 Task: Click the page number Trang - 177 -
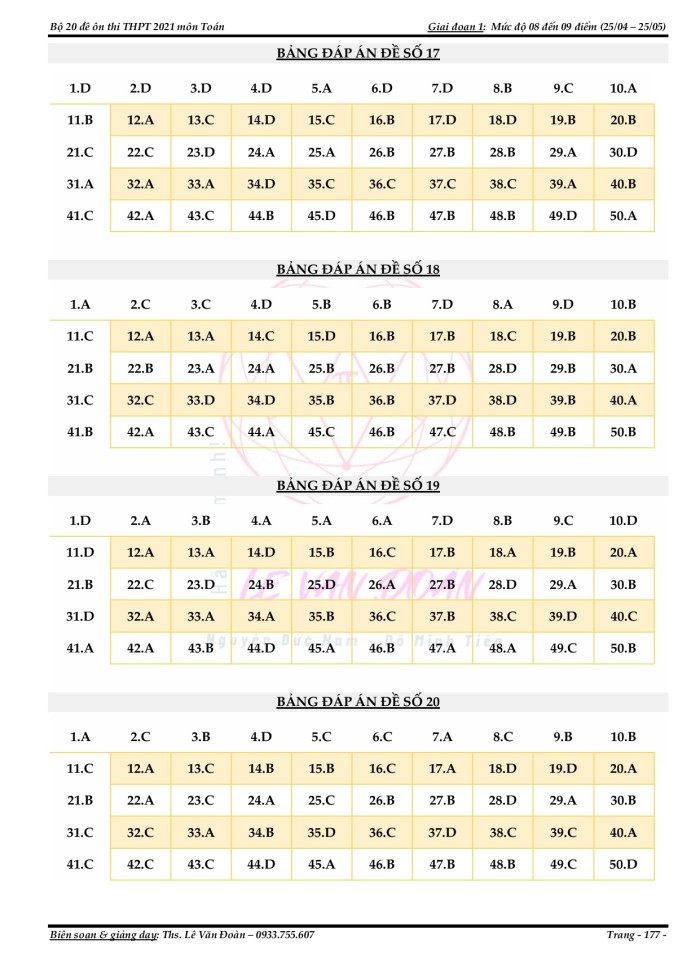[x=636, y=934]
